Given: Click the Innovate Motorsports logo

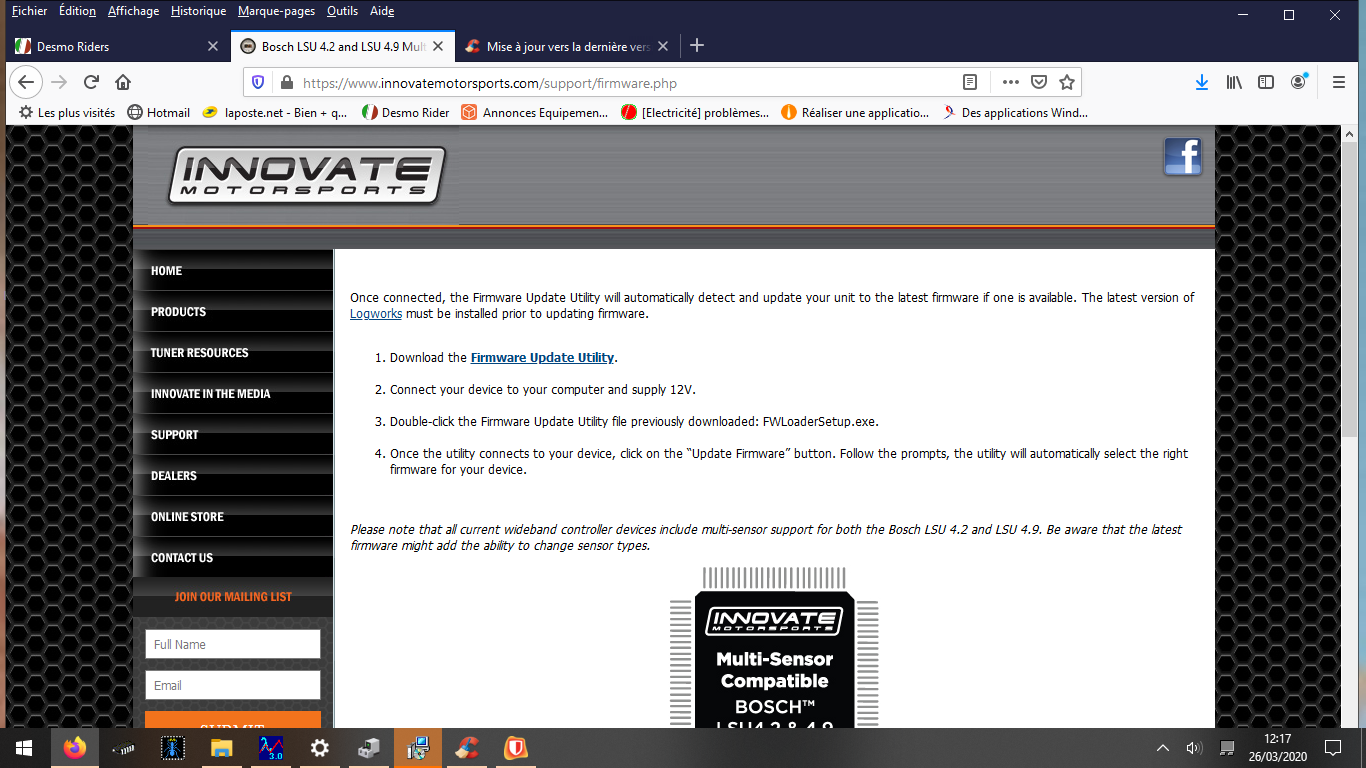Looking at the screenshot, I should [306, 176].
